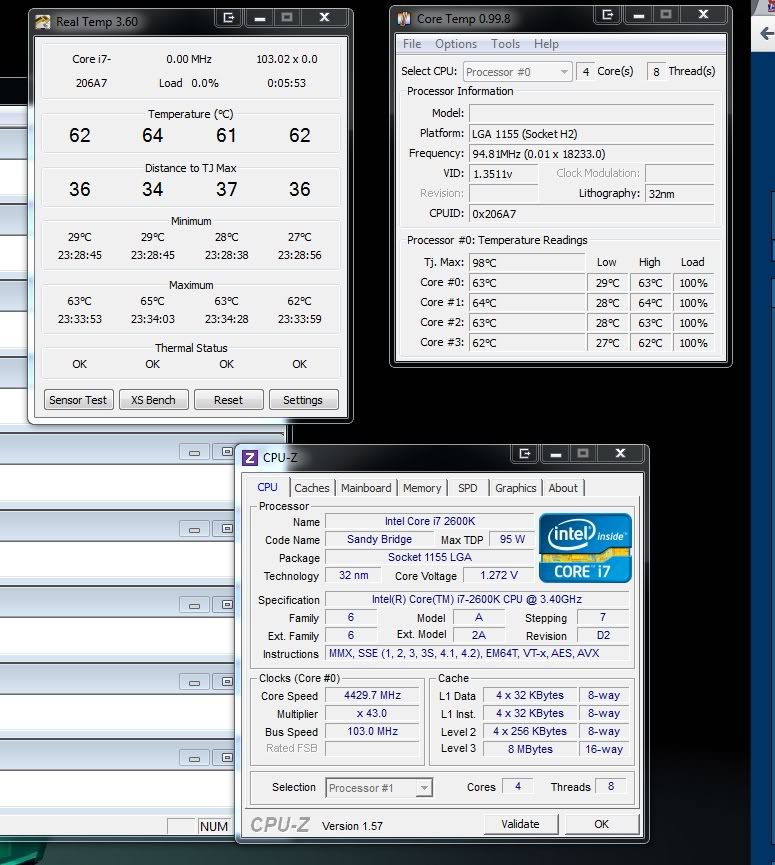Switch to the Caches tab
This screenshot has width=775, height=865.
(x=312, y=488)
